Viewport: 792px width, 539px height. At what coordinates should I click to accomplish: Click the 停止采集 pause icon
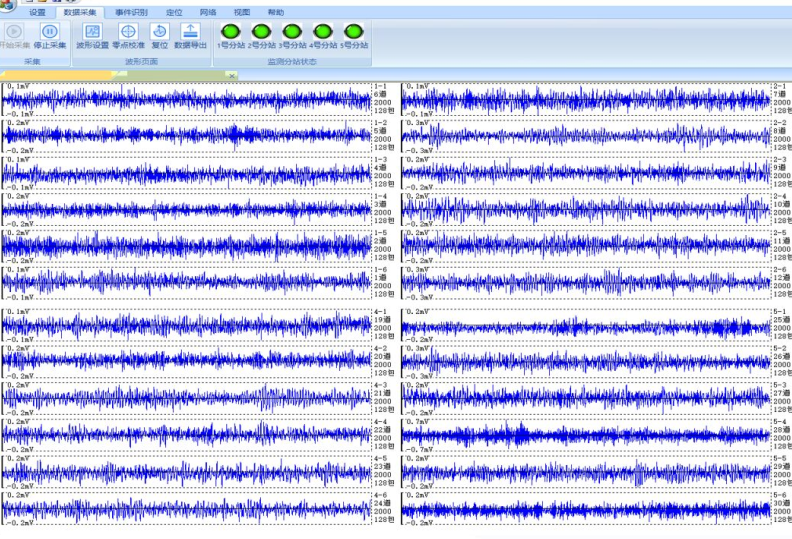[50, 32]
